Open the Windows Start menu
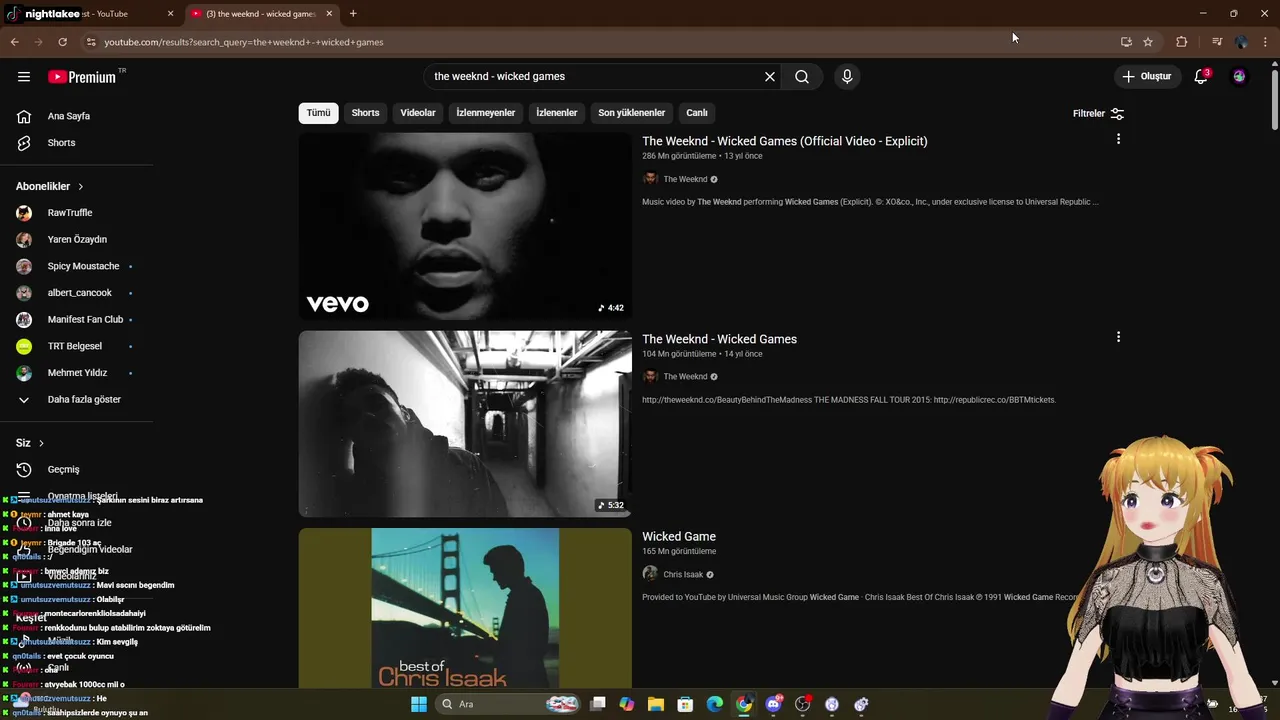The image size is (1280, 720). pyautogui.click(x=419, y=704)
